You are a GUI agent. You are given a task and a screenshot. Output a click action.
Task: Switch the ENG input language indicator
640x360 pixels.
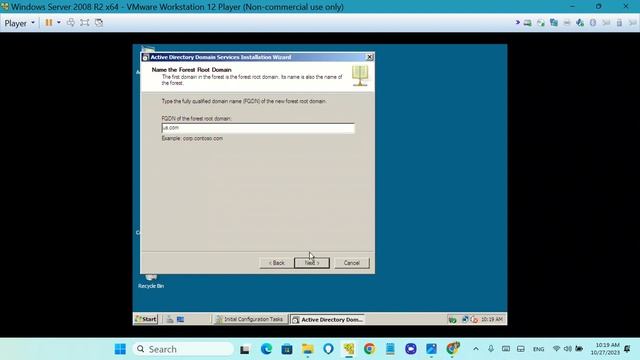point(538,349)
